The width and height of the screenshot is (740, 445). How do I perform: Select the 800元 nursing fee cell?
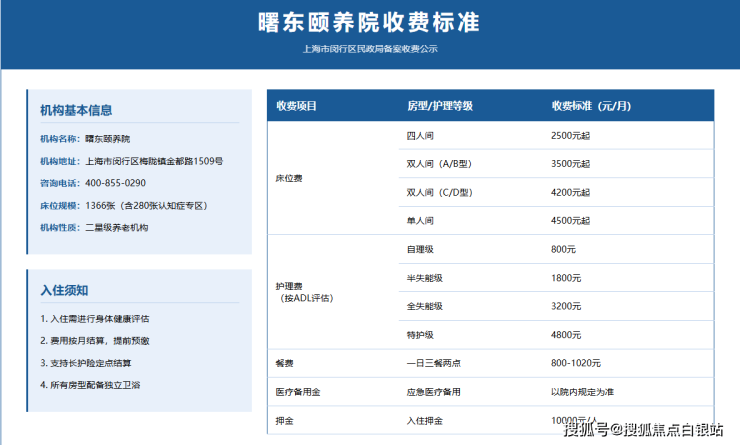(x=563, y=250)
